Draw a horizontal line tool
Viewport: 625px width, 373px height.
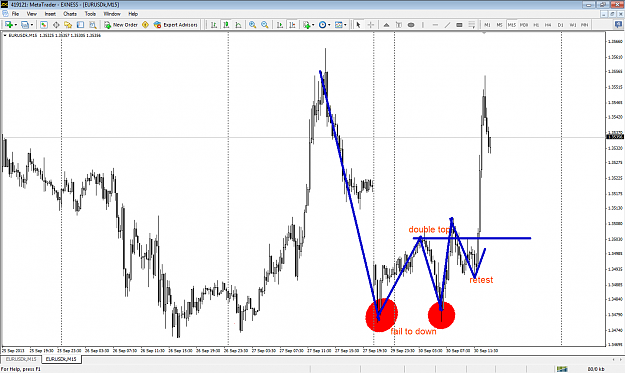tap(435, 25)
